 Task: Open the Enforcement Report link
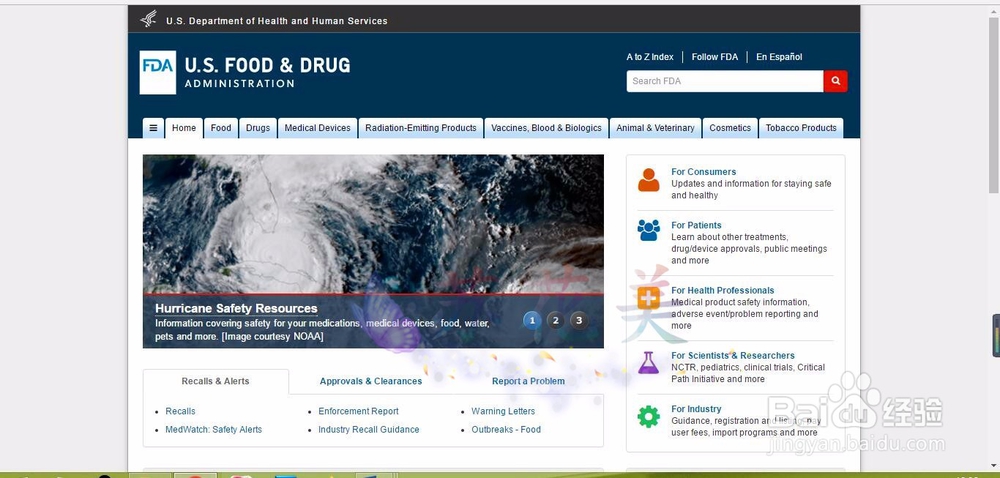click(x=358, y=411)
